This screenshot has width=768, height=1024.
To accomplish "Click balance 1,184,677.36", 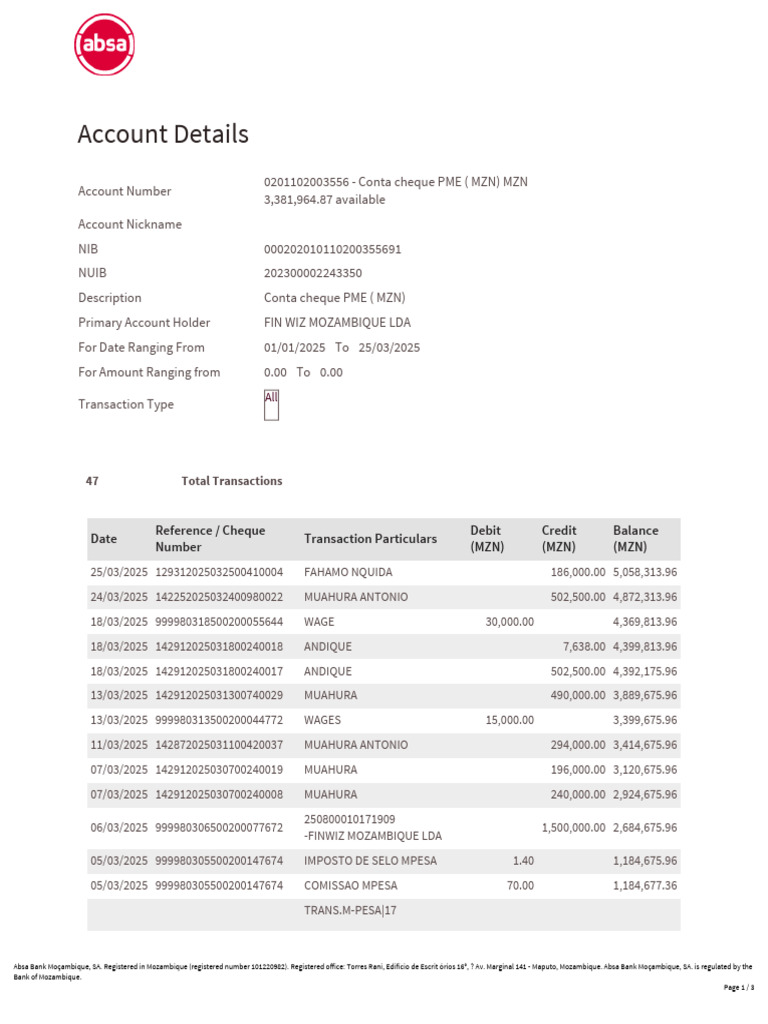I will click(x=645, y=886).
